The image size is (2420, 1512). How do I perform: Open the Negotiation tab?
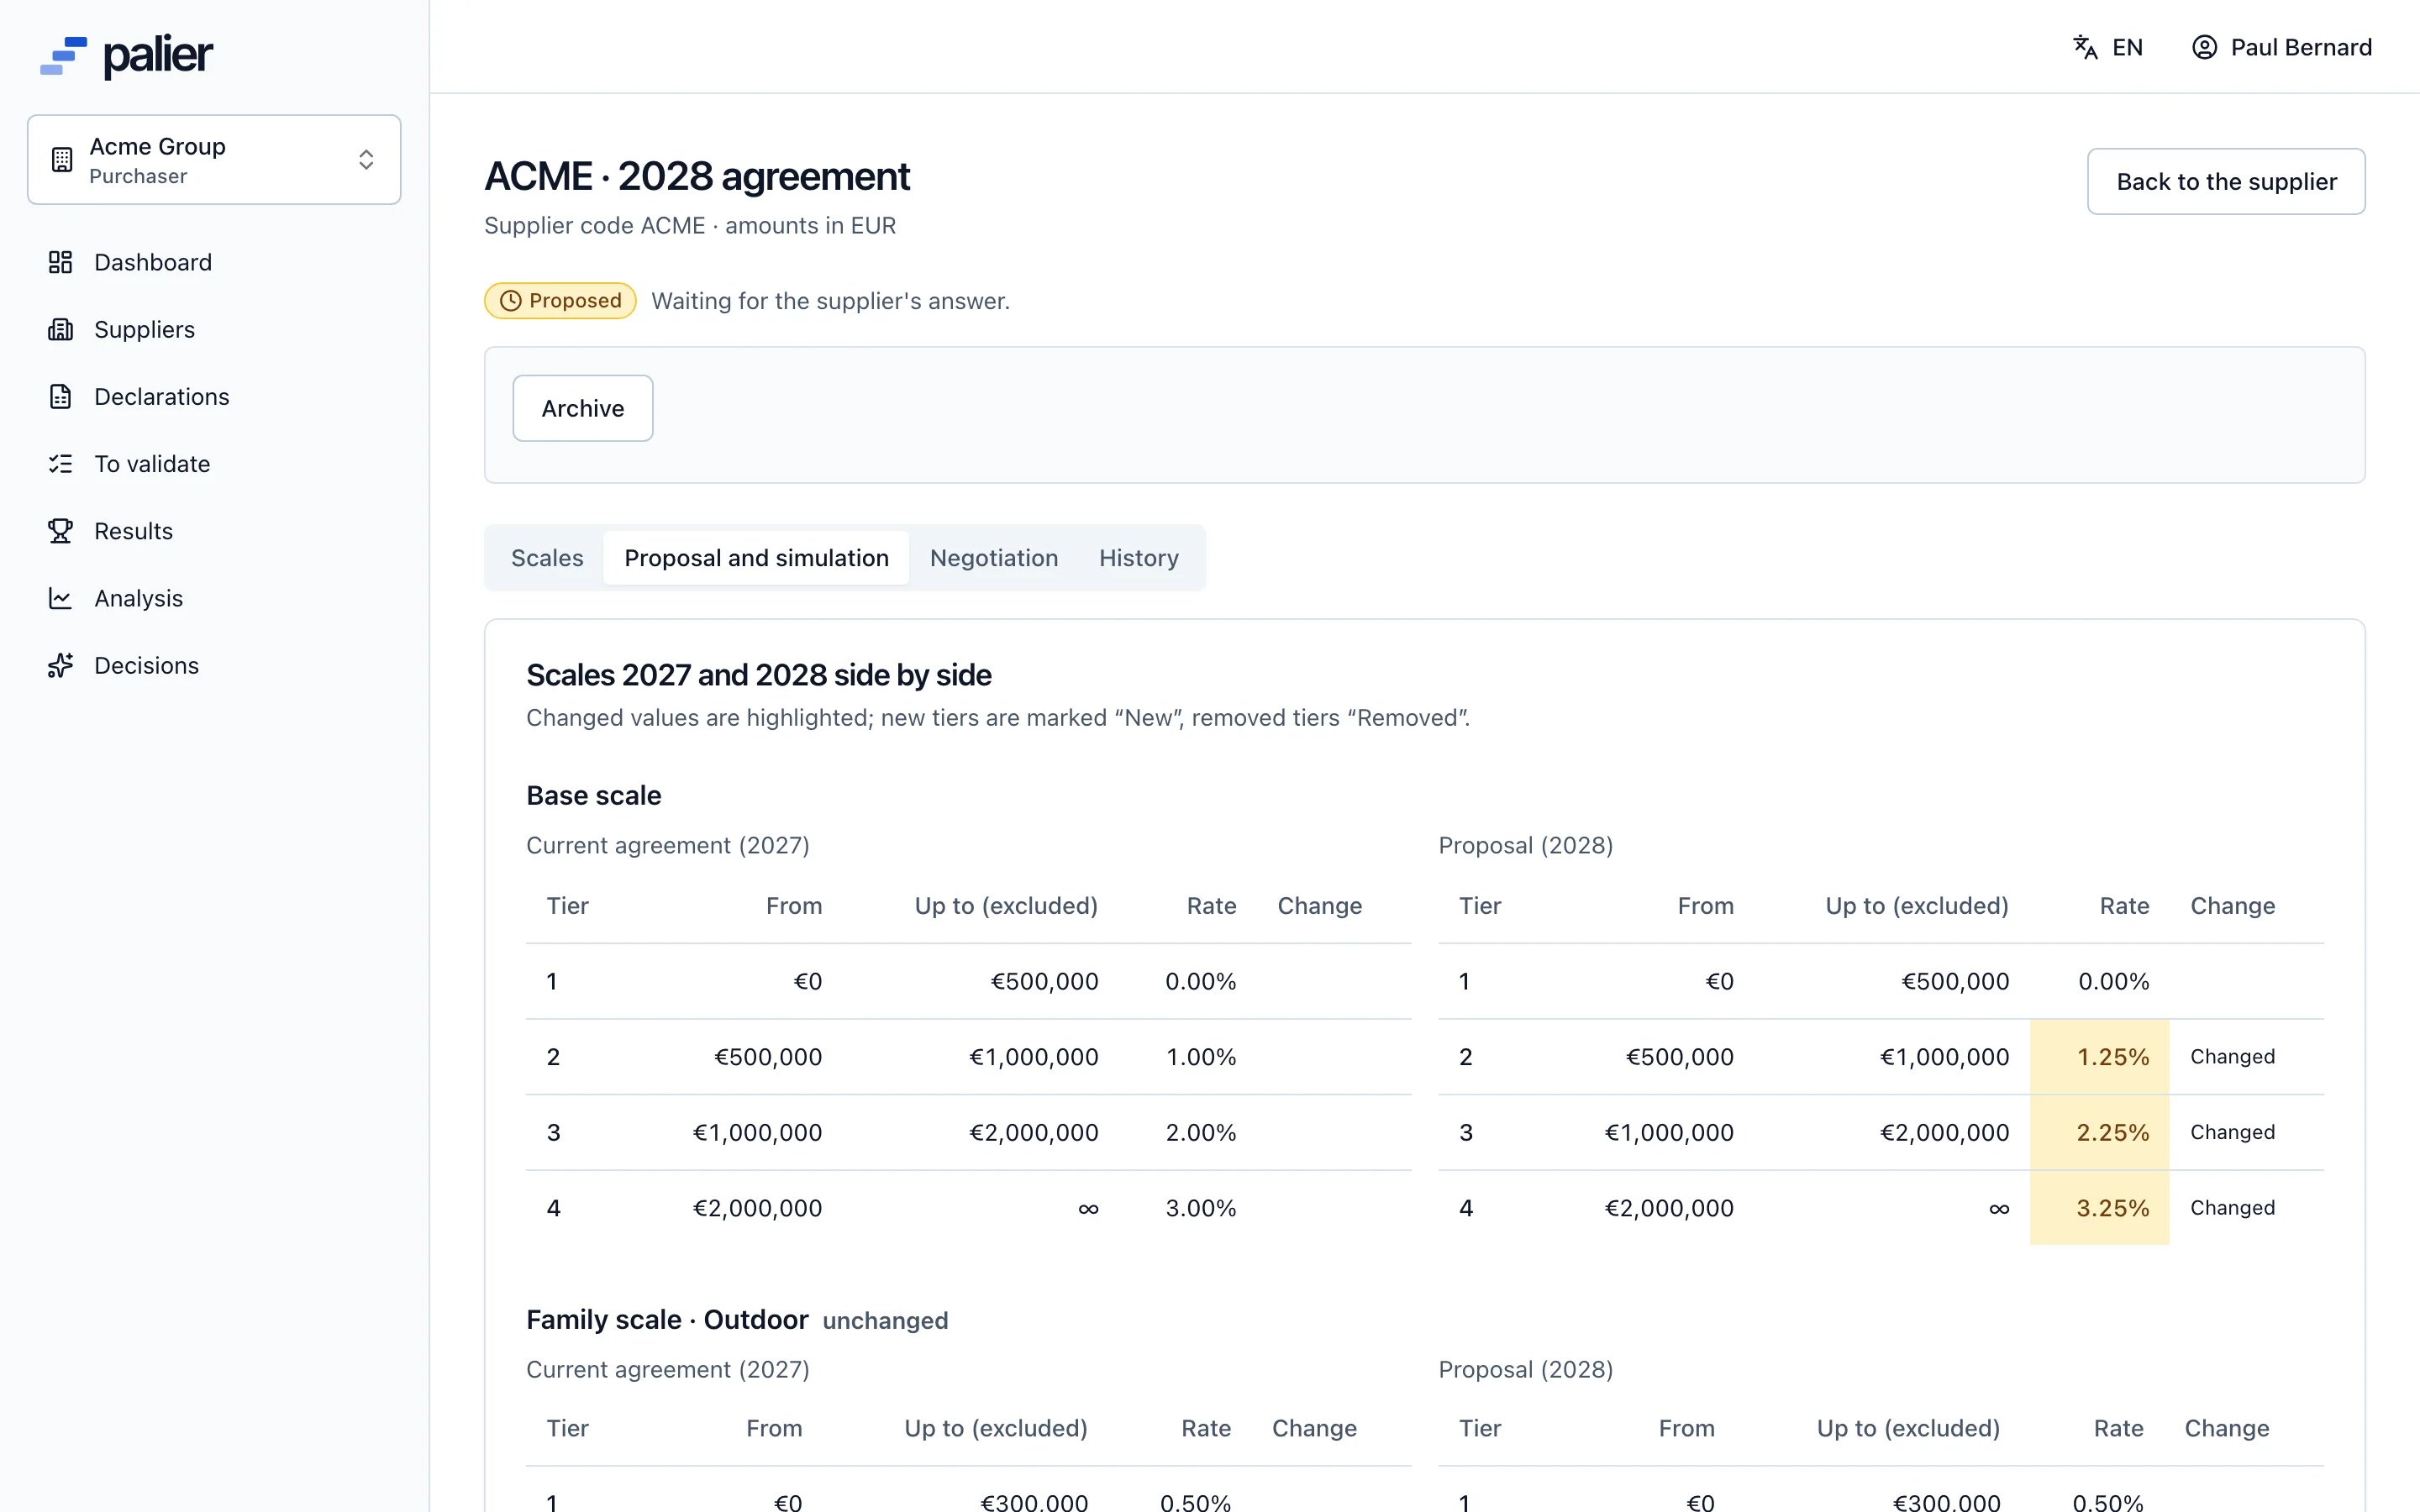click(x=994, y=558)
